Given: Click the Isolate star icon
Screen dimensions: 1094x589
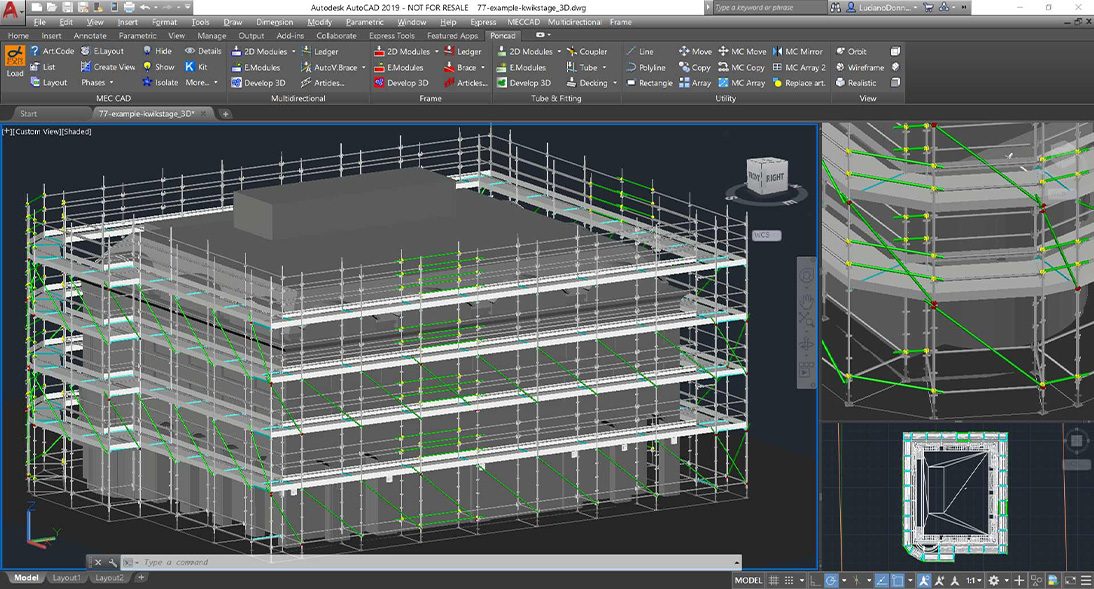Looking at the screenshot, I should [x=147, y=83].
